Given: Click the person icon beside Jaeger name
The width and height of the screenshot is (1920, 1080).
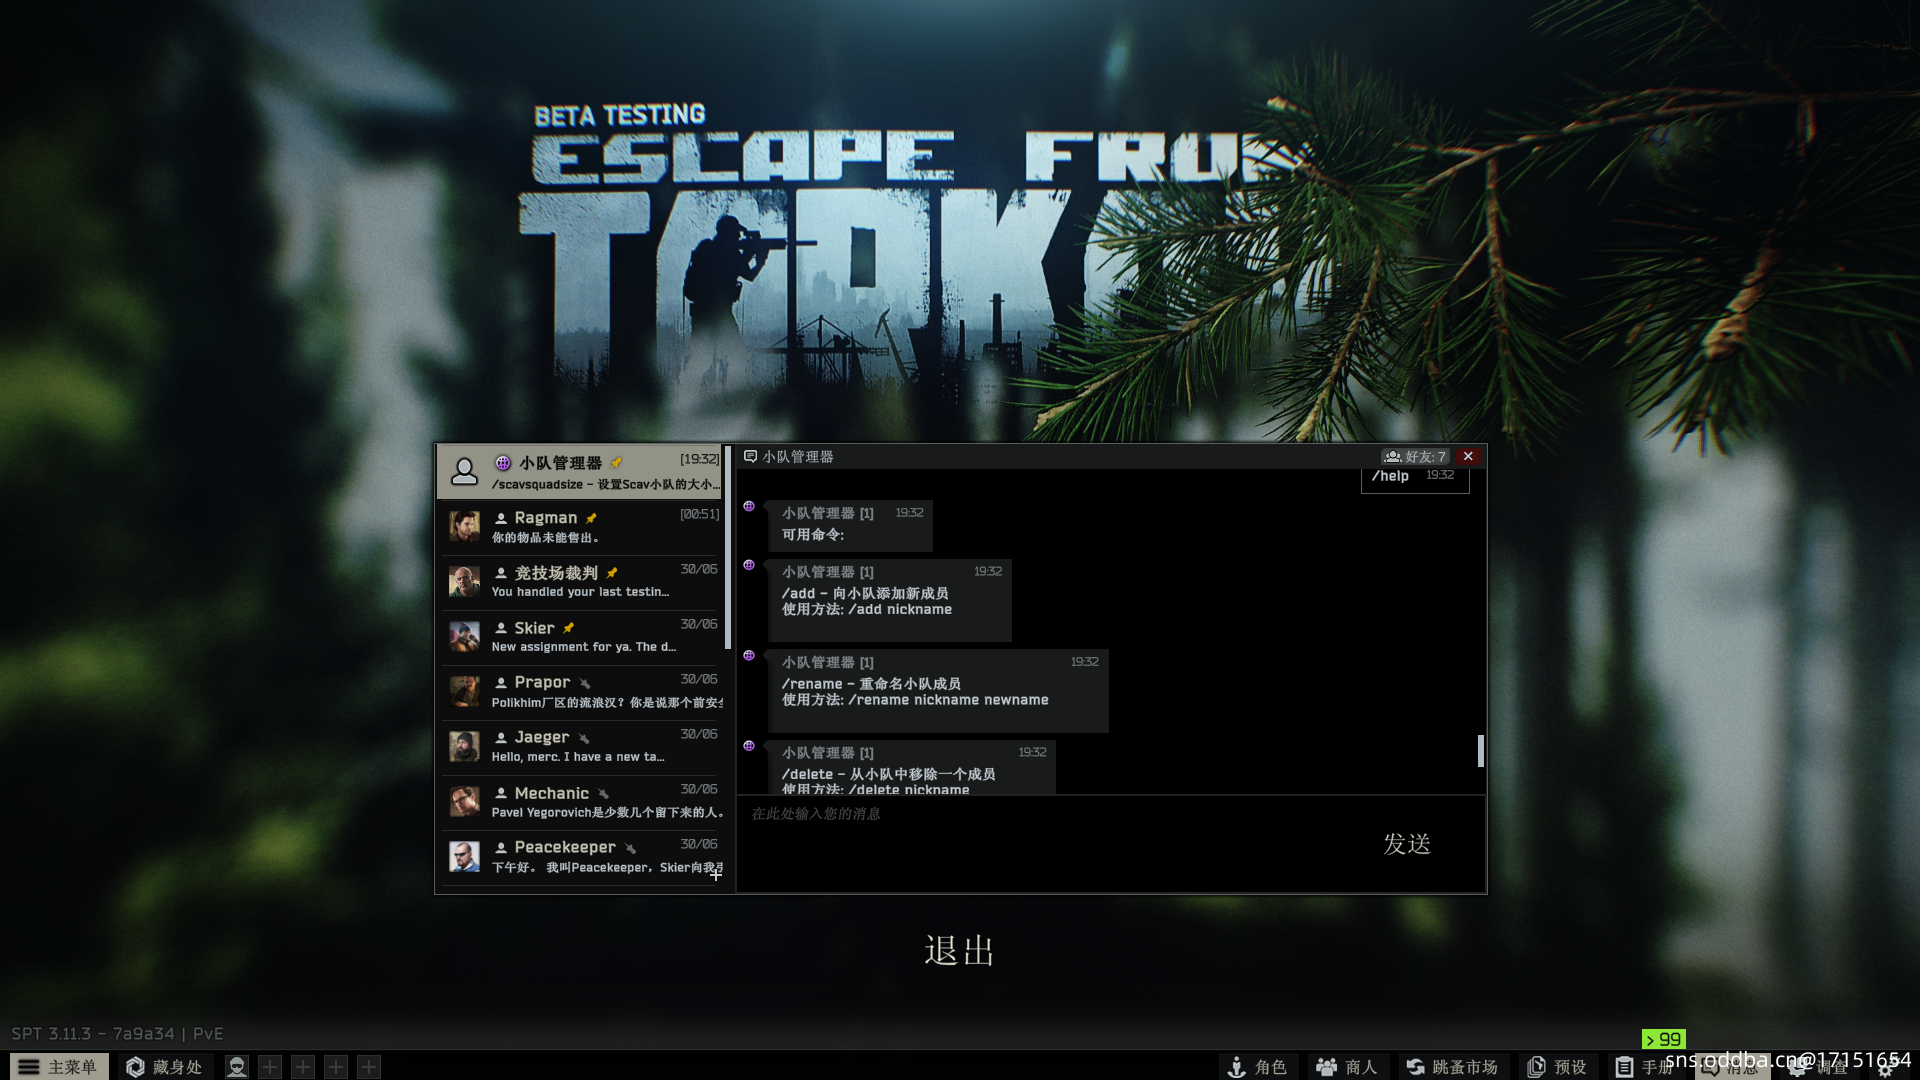Looking at the screenshot, I should (x=501, y=738).
